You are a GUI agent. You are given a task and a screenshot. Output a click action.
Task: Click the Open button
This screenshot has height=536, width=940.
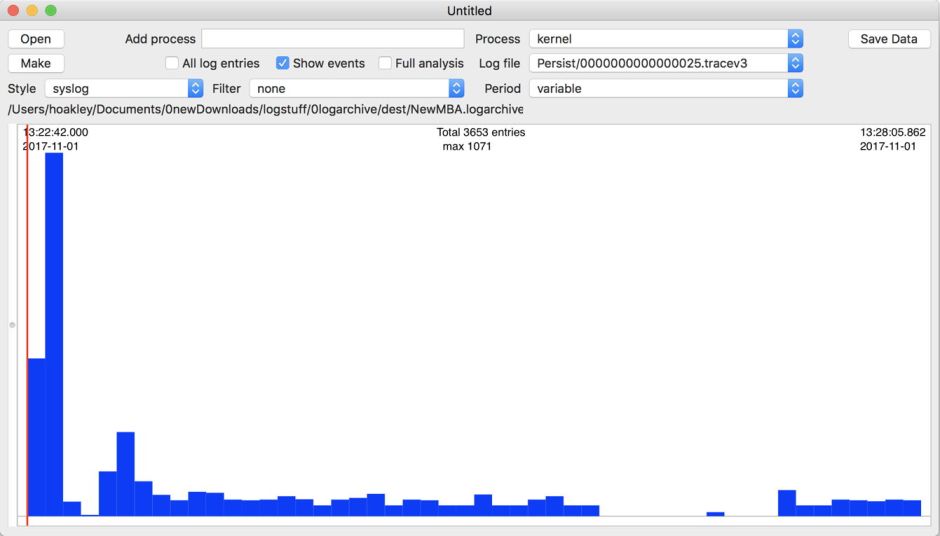click(36, 39)
